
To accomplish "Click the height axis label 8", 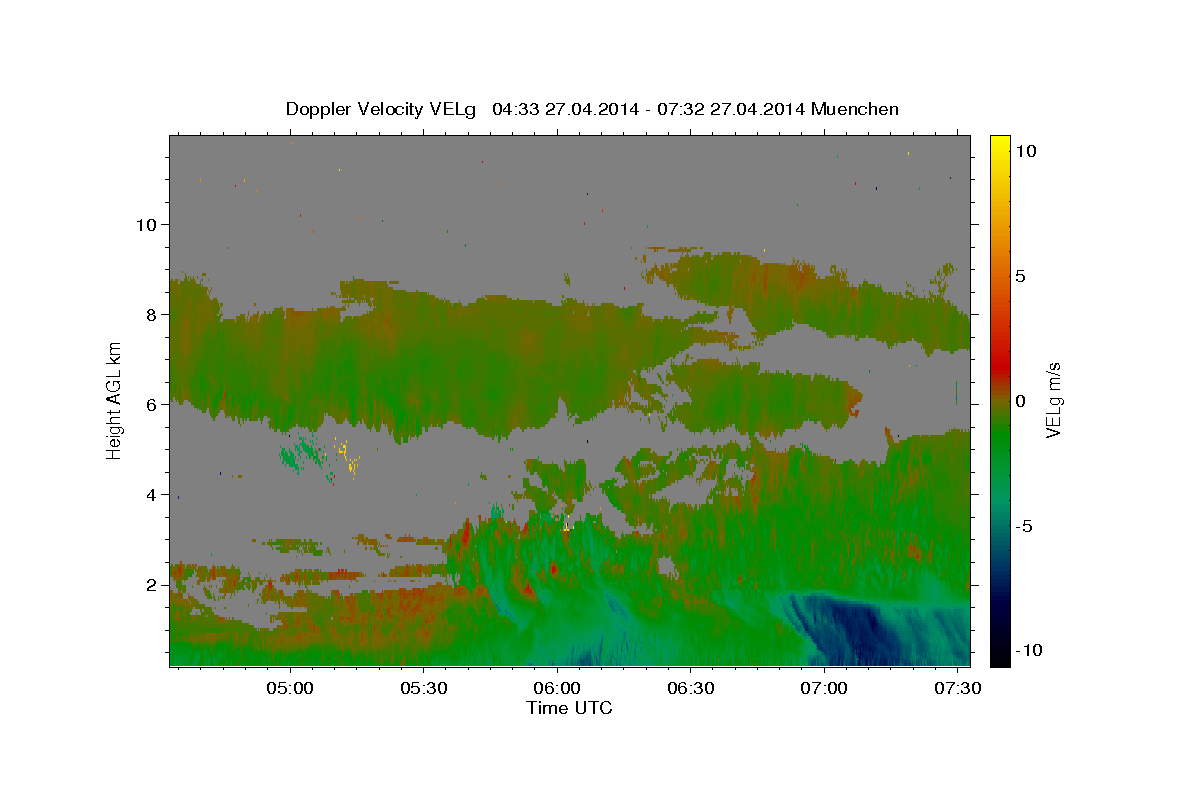I will [x=152, y=314].
